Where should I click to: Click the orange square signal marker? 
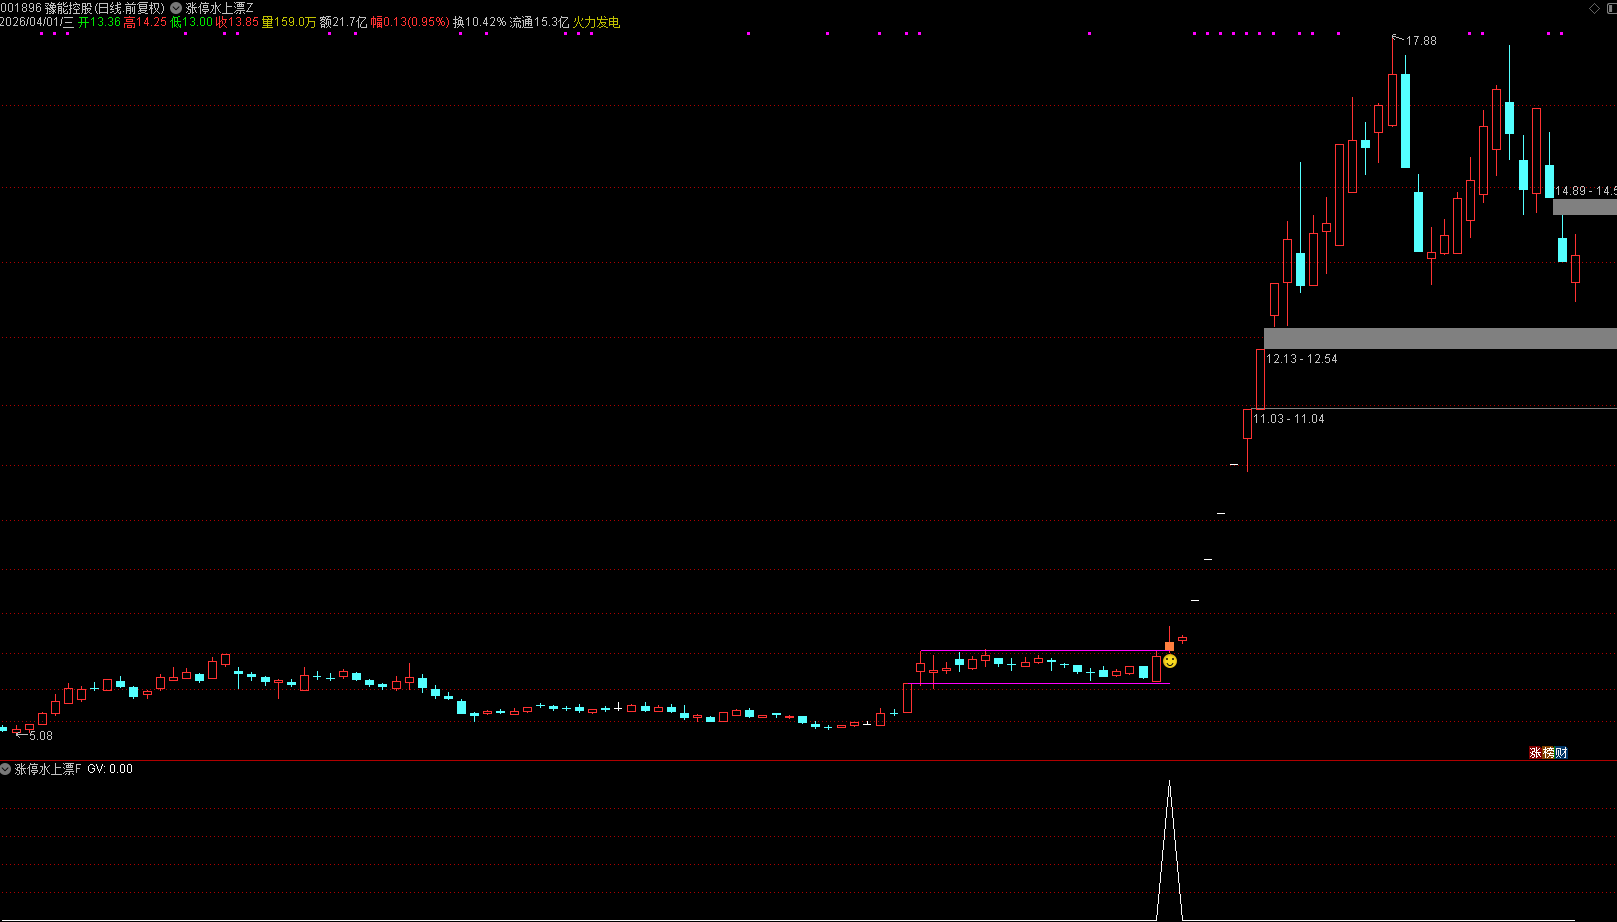click(x=1169, y=646)
